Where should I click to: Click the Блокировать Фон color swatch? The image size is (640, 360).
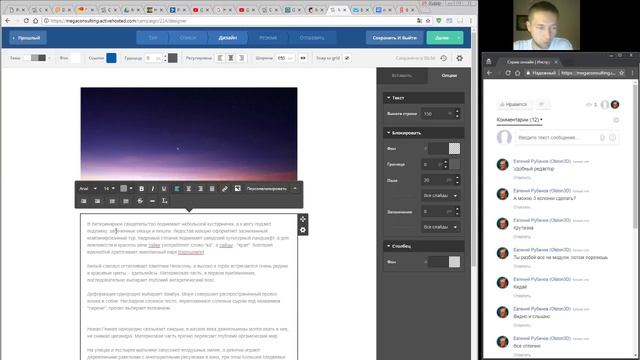pyautogui.click(x=454, y=149)
